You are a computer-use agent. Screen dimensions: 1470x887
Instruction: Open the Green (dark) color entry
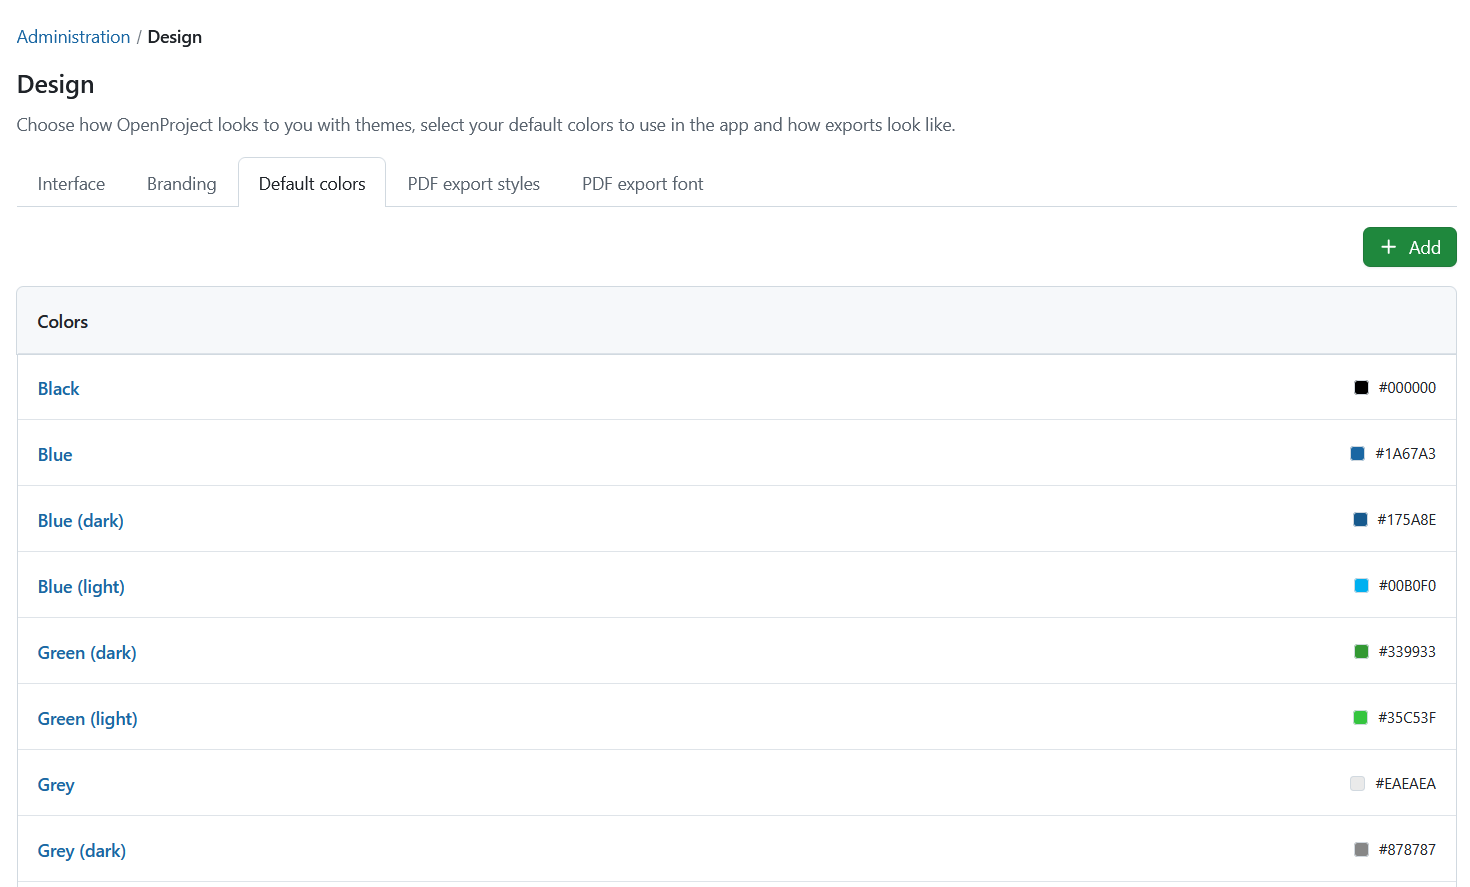pos(87,653)
